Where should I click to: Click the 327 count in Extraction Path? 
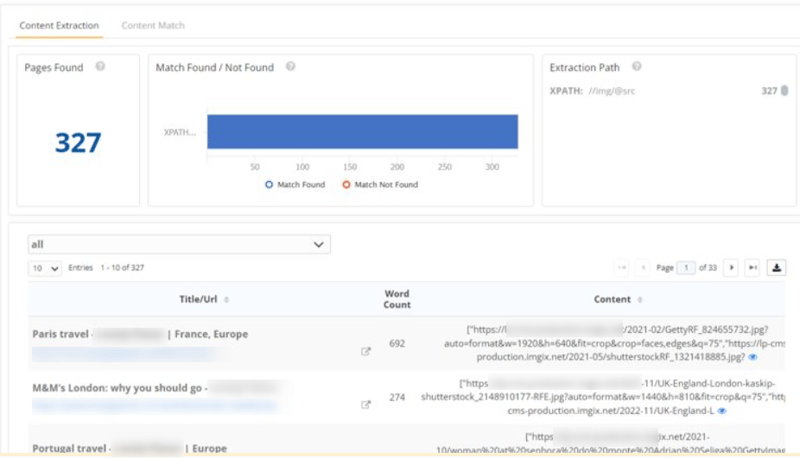click(769, 91)
